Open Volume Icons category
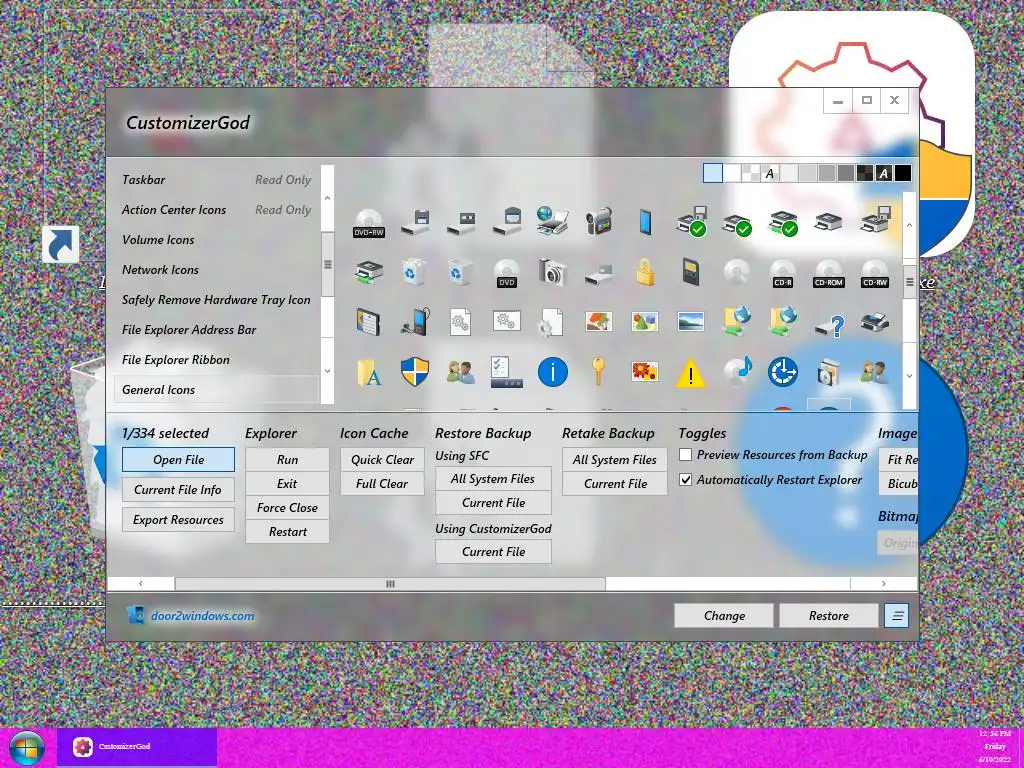The width and height of the screenshot is (1024, 768). [x=217, y=240]
